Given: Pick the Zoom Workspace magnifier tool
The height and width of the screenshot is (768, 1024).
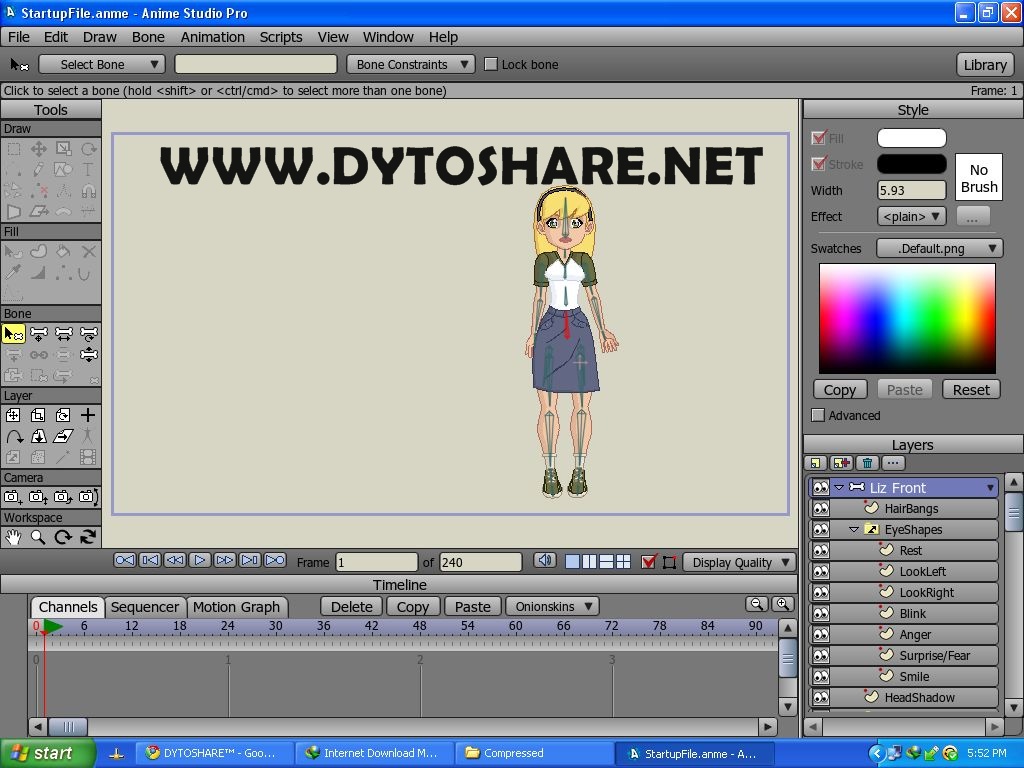Looking at the screenshot, I should [x=39, y=537].
